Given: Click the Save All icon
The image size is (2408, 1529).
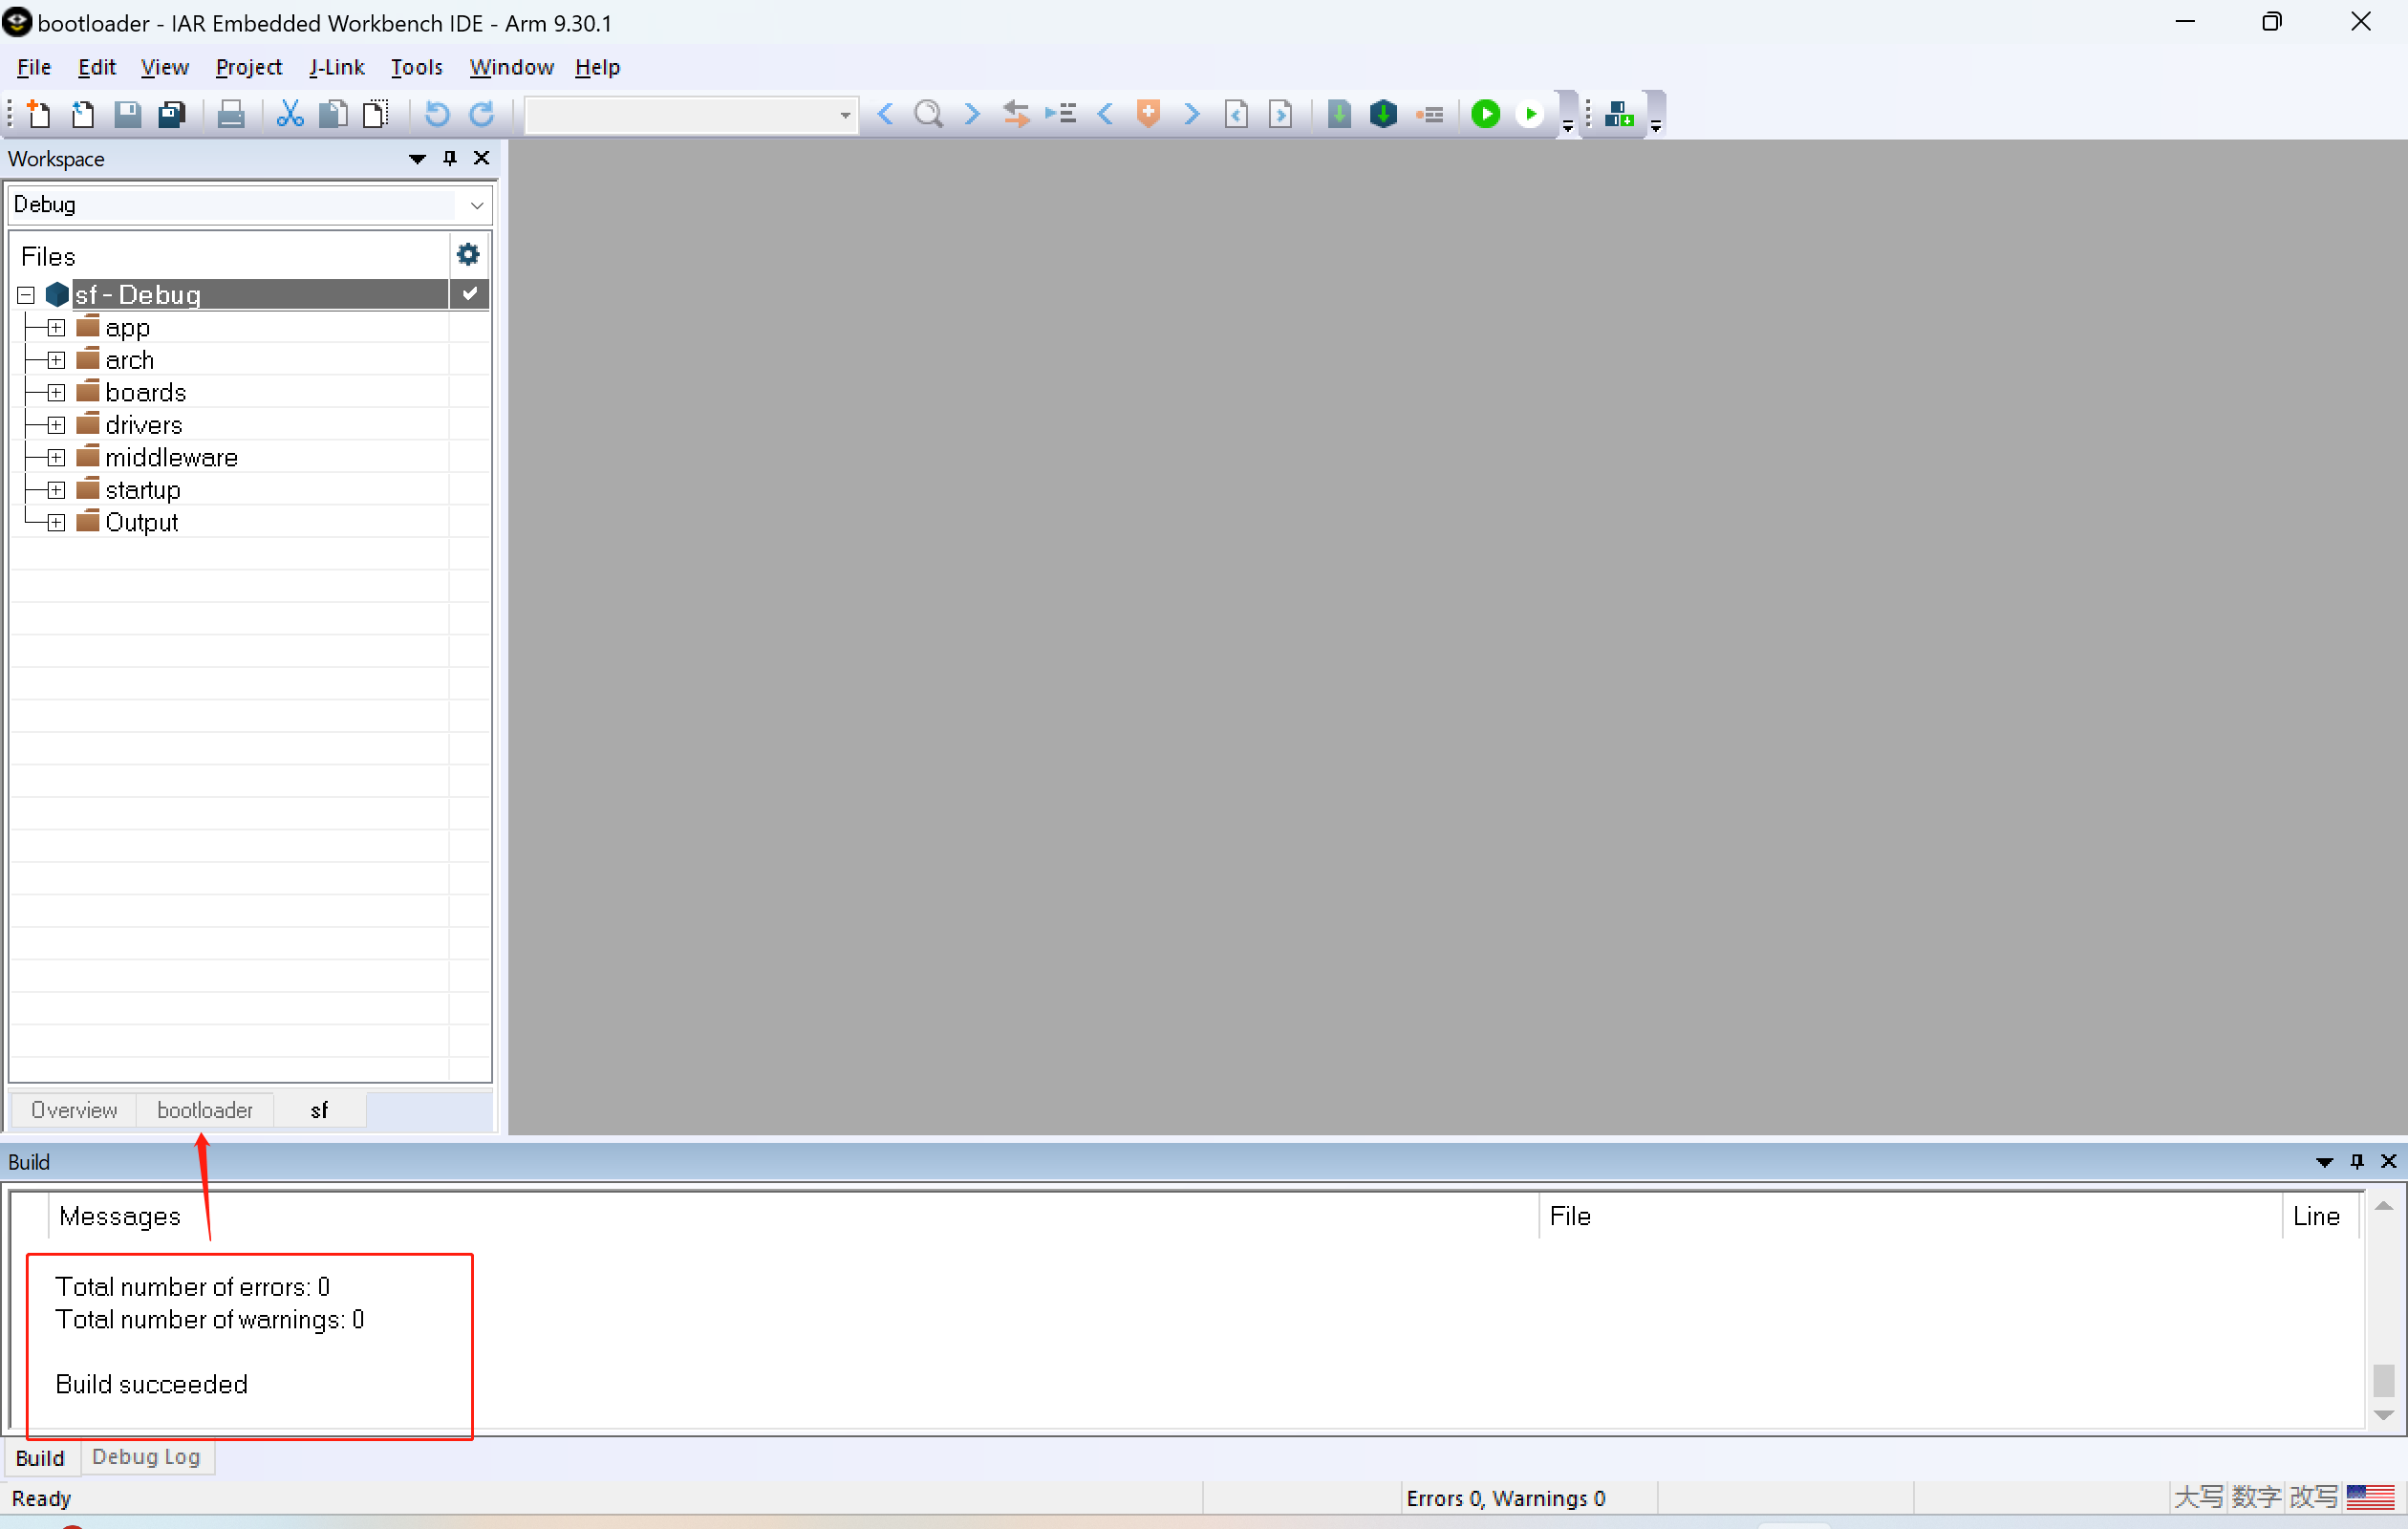Looking at the screenshot, I should point(172,114).
